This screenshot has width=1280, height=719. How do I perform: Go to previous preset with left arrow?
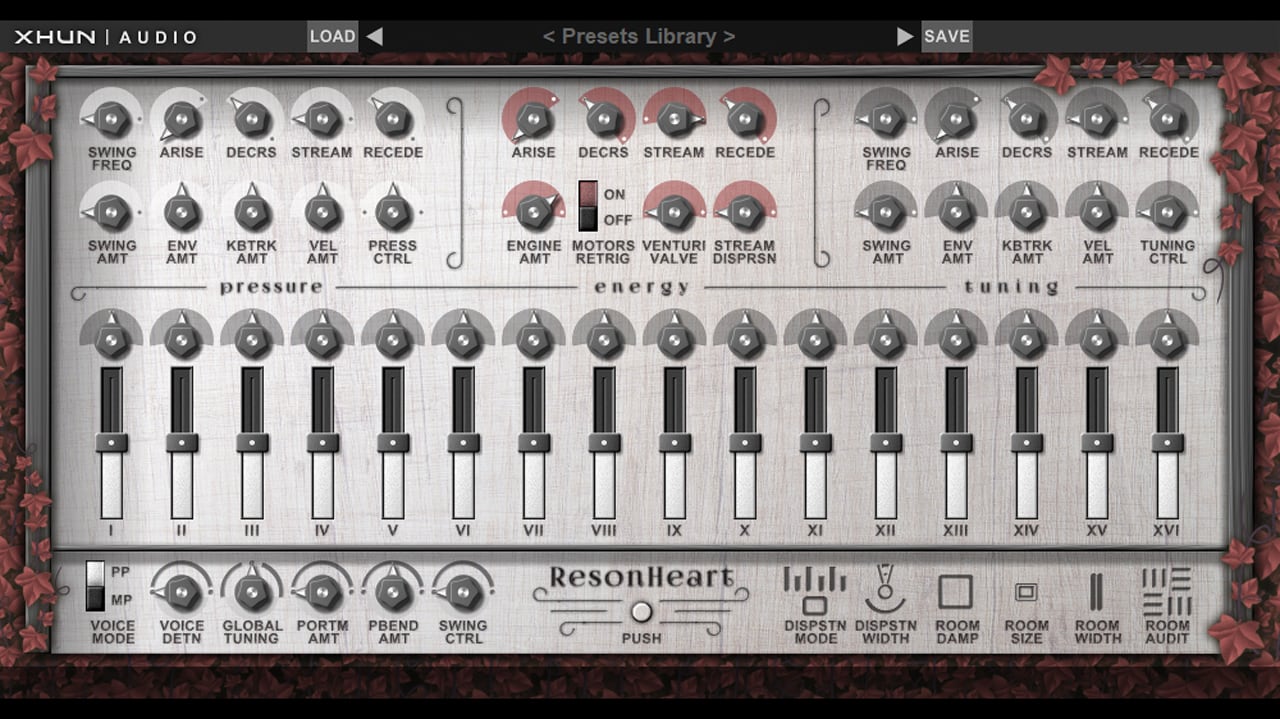(374, 37)
